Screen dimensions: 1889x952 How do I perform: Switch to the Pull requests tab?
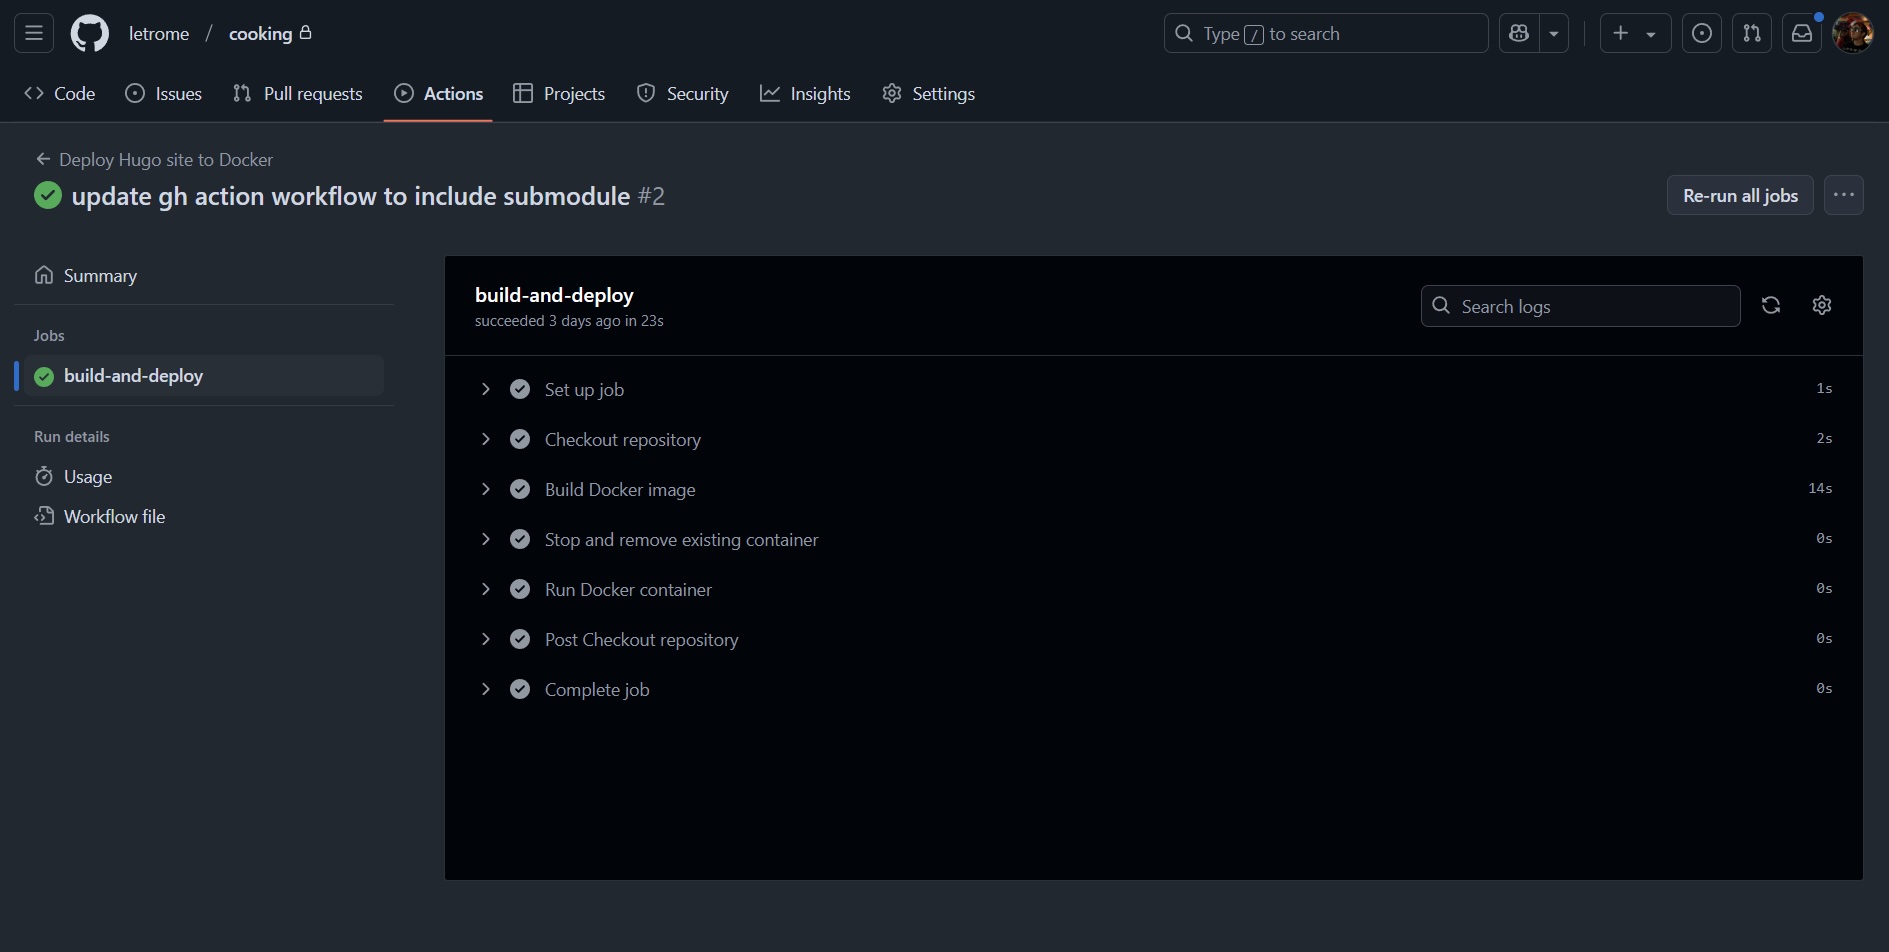[x=298, y=93]
